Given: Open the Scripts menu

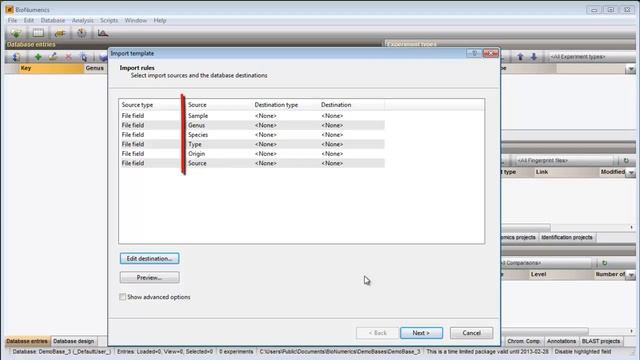Looking at the screenshot, I should click(109, 20).
